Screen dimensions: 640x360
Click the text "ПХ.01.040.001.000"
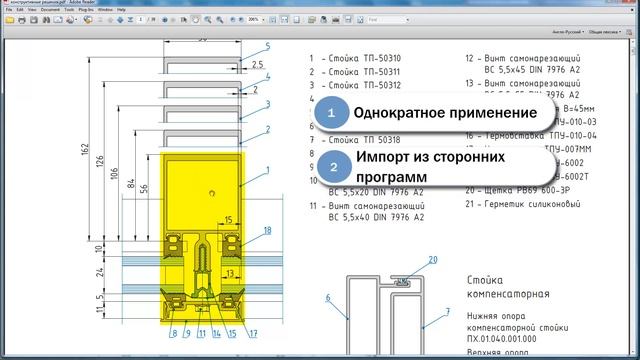pyautogui.click(x=502, y=339)
